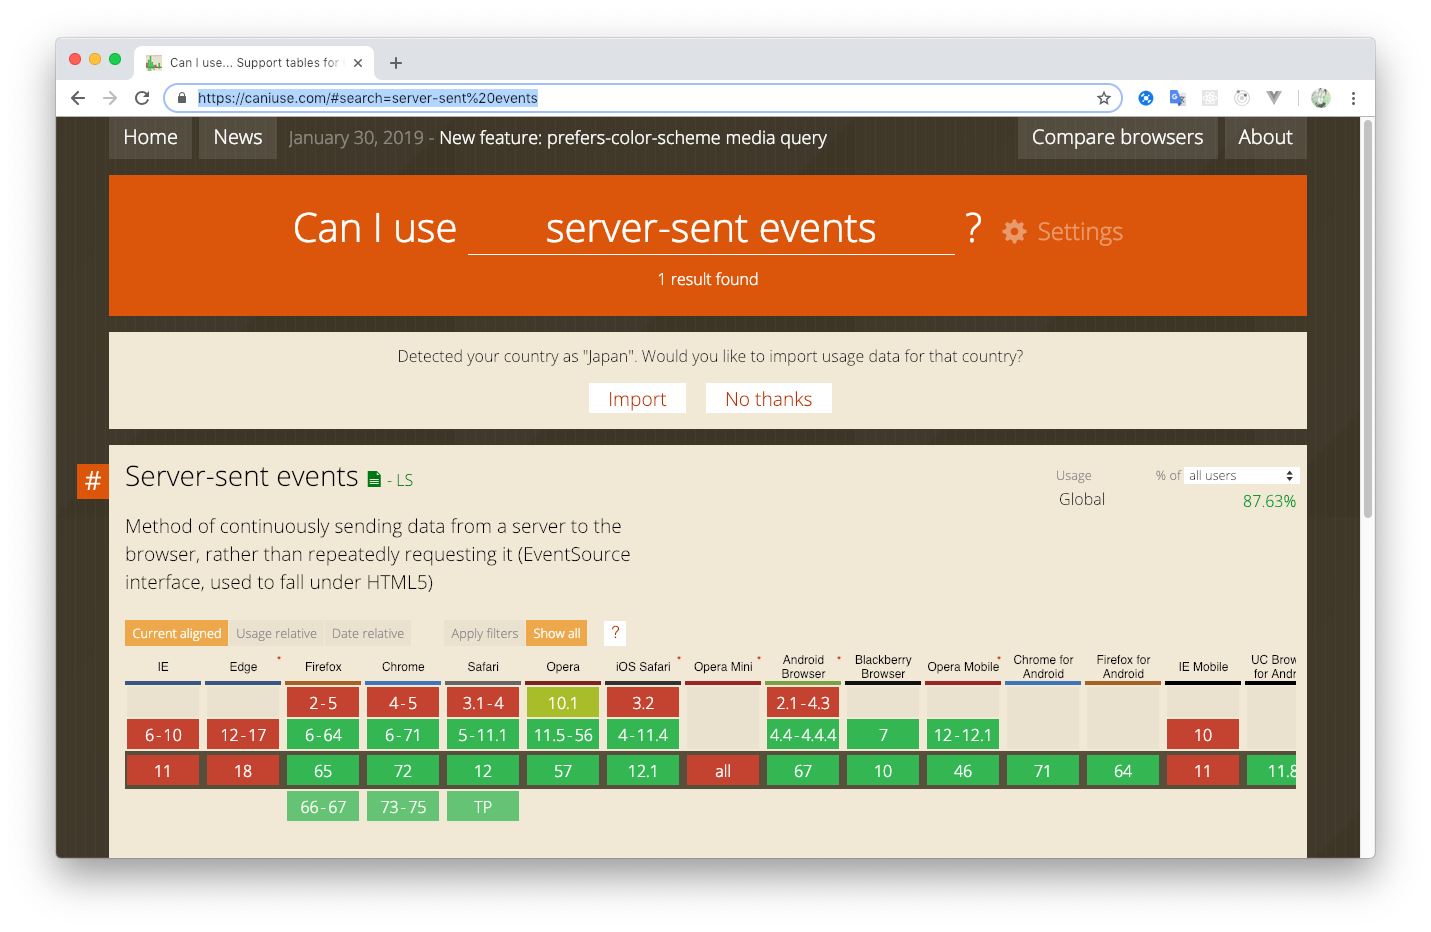Click the IE 11 current cell

coord(163,771)
